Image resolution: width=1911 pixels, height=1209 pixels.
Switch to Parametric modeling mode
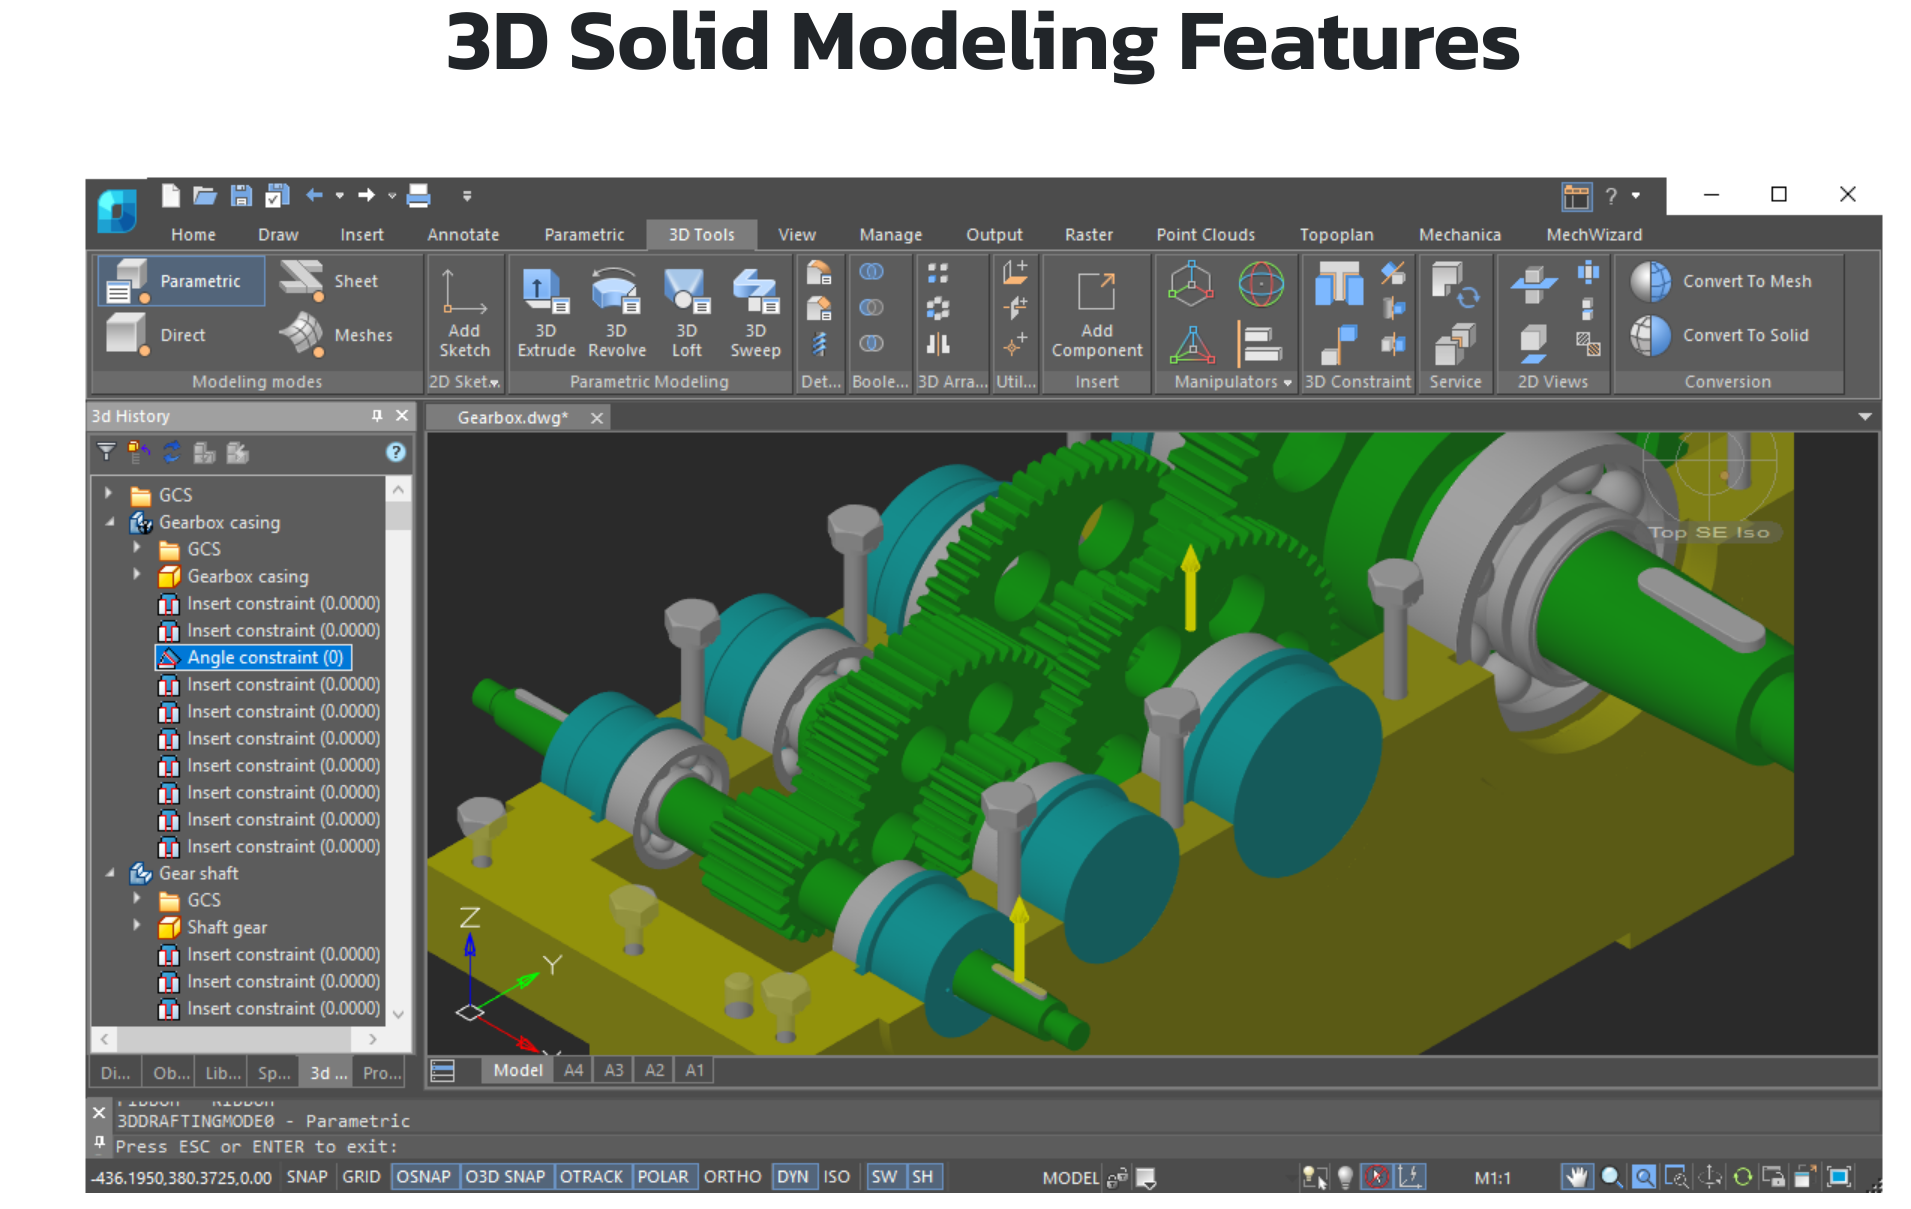(181, 281)
